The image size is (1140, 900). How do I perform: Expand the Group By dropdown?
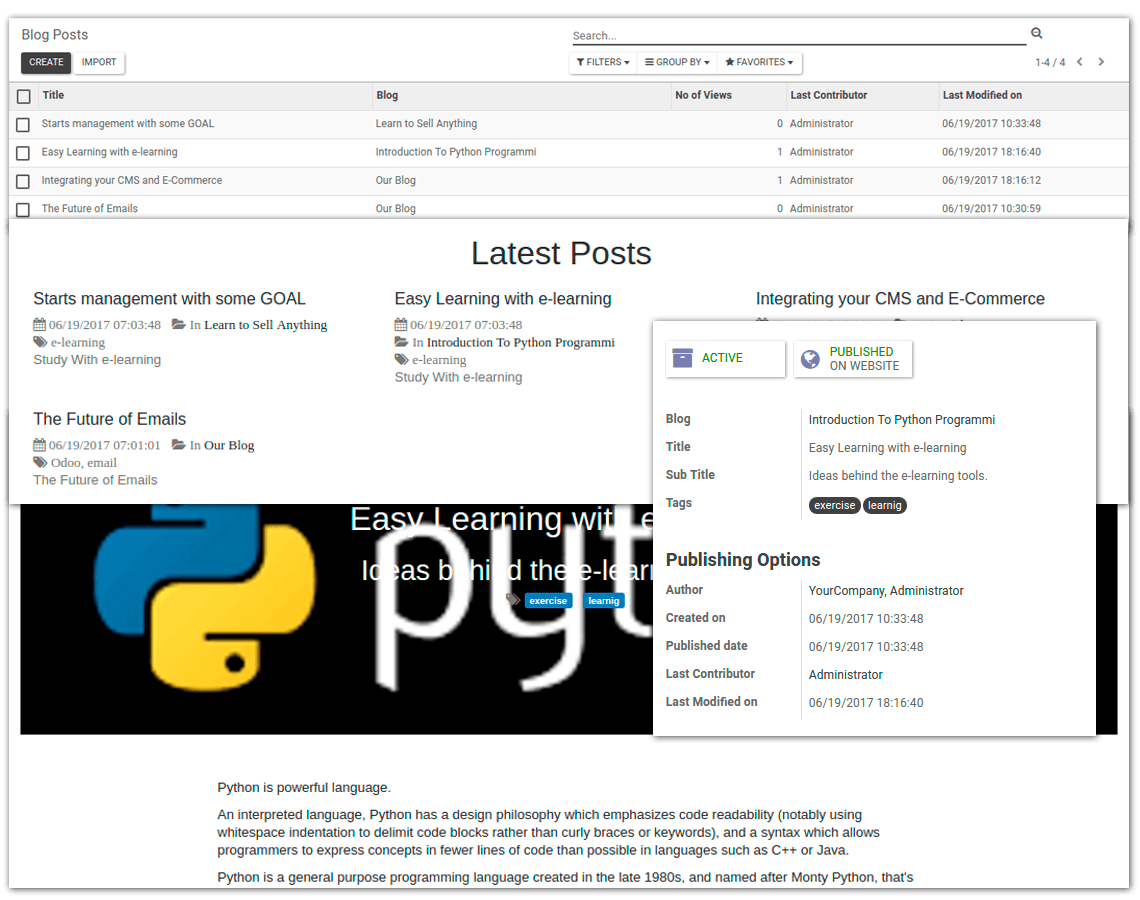tap(677, 62)
